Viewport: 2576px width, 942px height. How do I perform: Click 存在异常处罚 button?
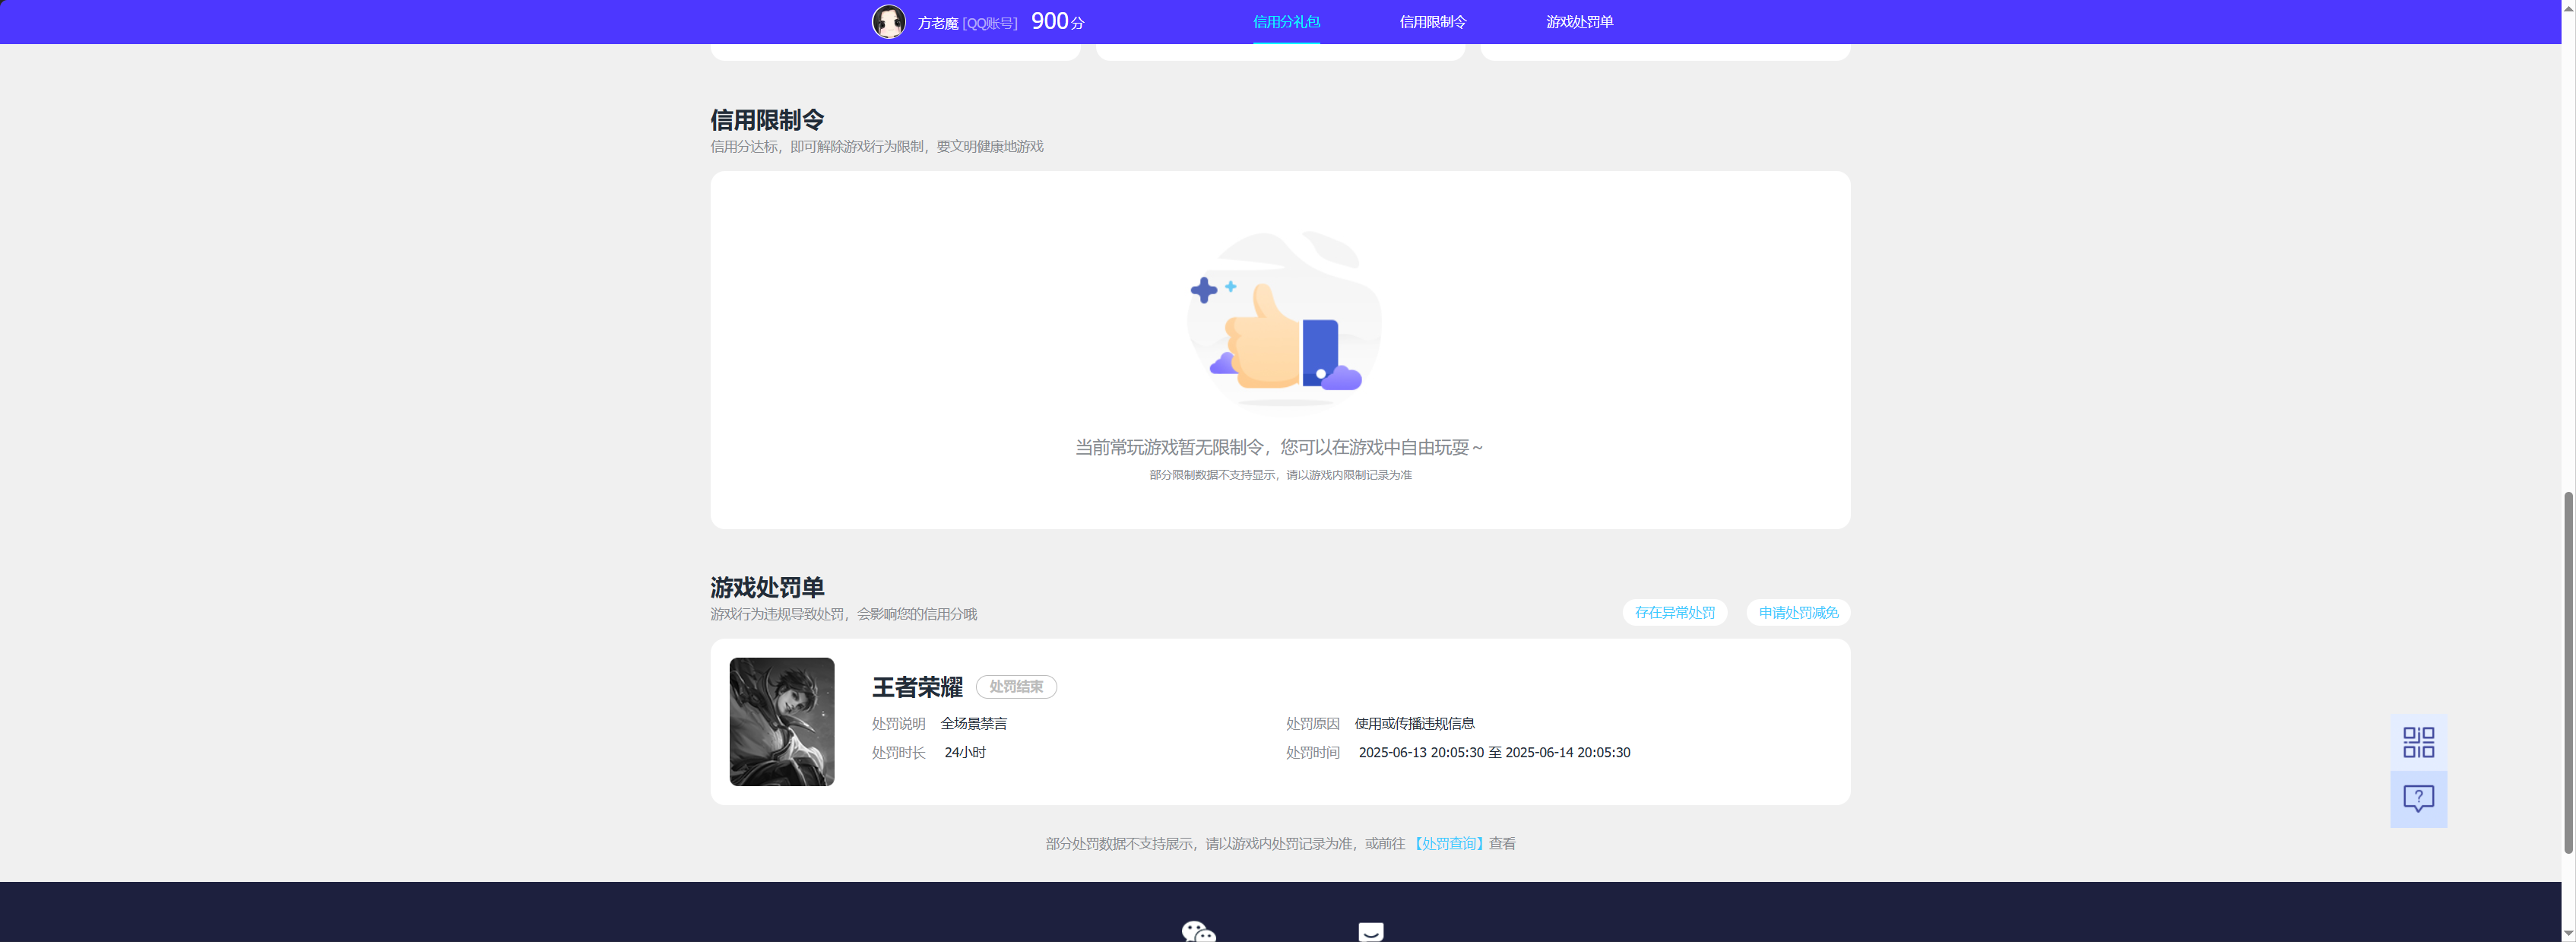point(1674,613)
